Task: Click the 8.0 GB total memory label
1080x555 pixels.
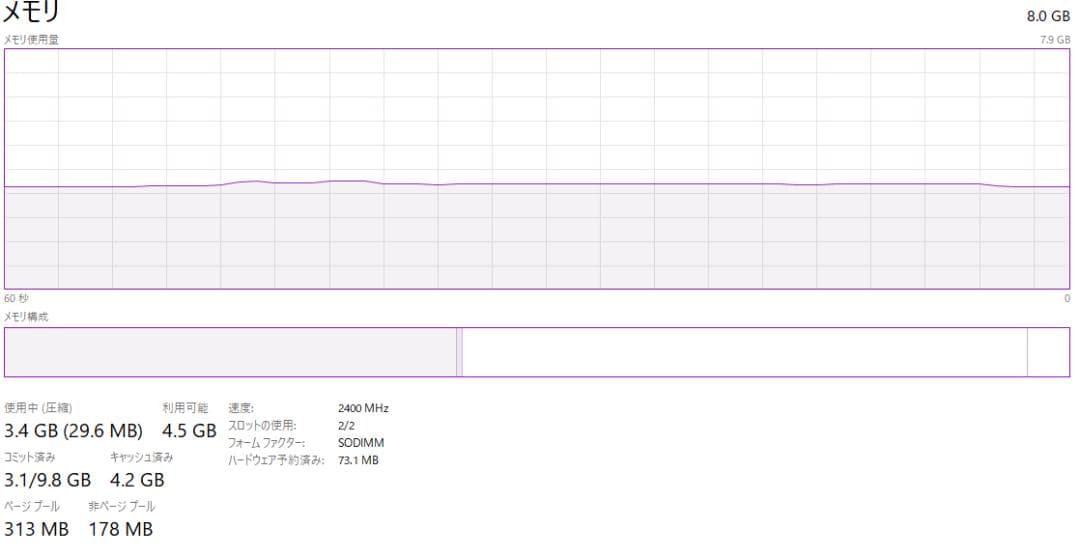Action: (x=1048, y=16)
